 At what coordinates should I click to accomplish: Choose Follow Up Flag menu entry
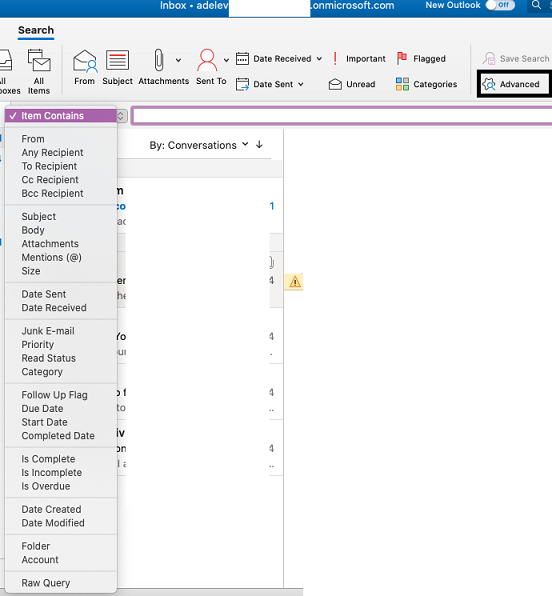coord(61,395)
